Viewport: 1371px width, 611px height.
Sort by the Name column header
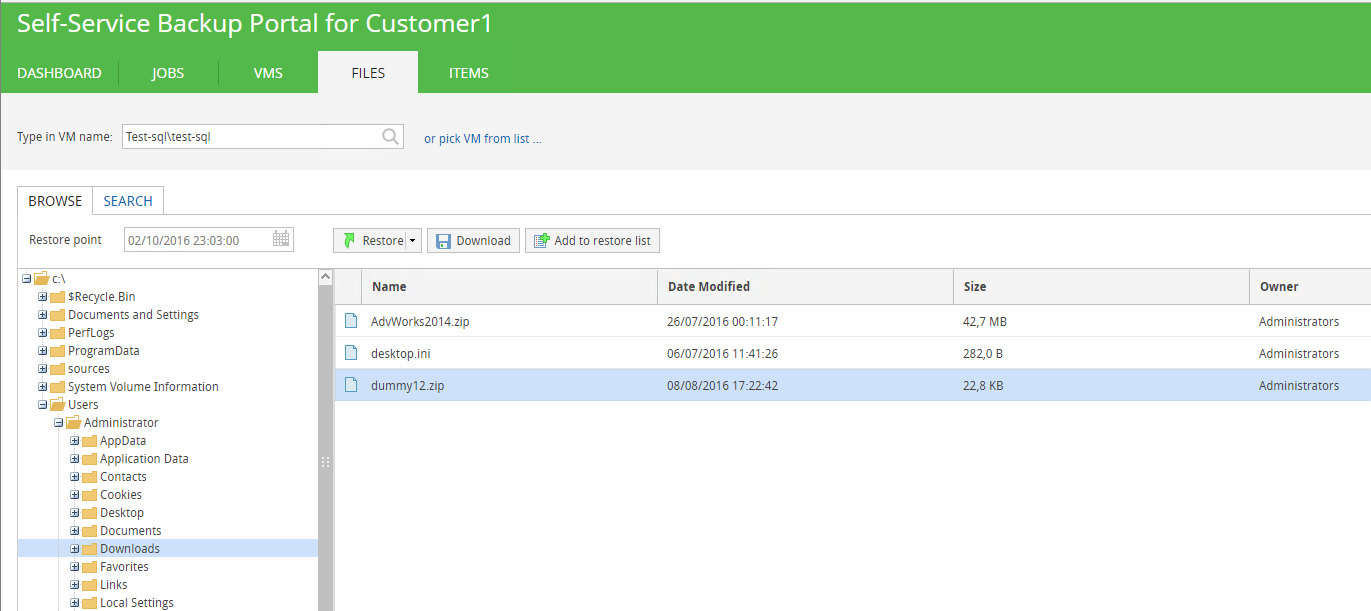coord(509,286)
